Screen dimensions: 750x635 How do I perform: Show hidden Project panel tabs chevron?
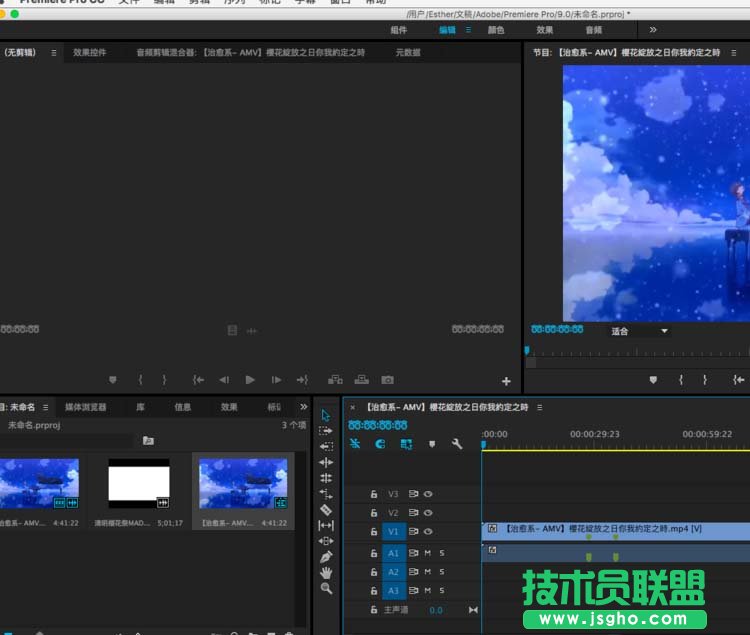coord(303,407)
